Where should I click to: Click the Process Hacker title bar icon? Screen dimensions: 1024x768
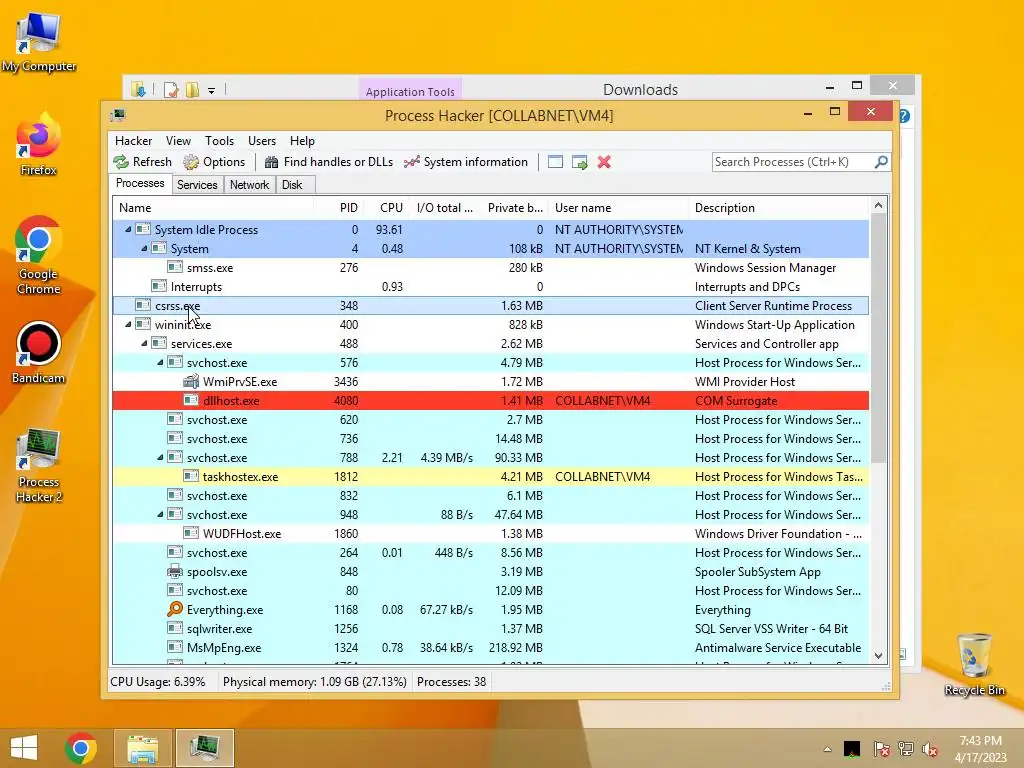pos(118,116)
